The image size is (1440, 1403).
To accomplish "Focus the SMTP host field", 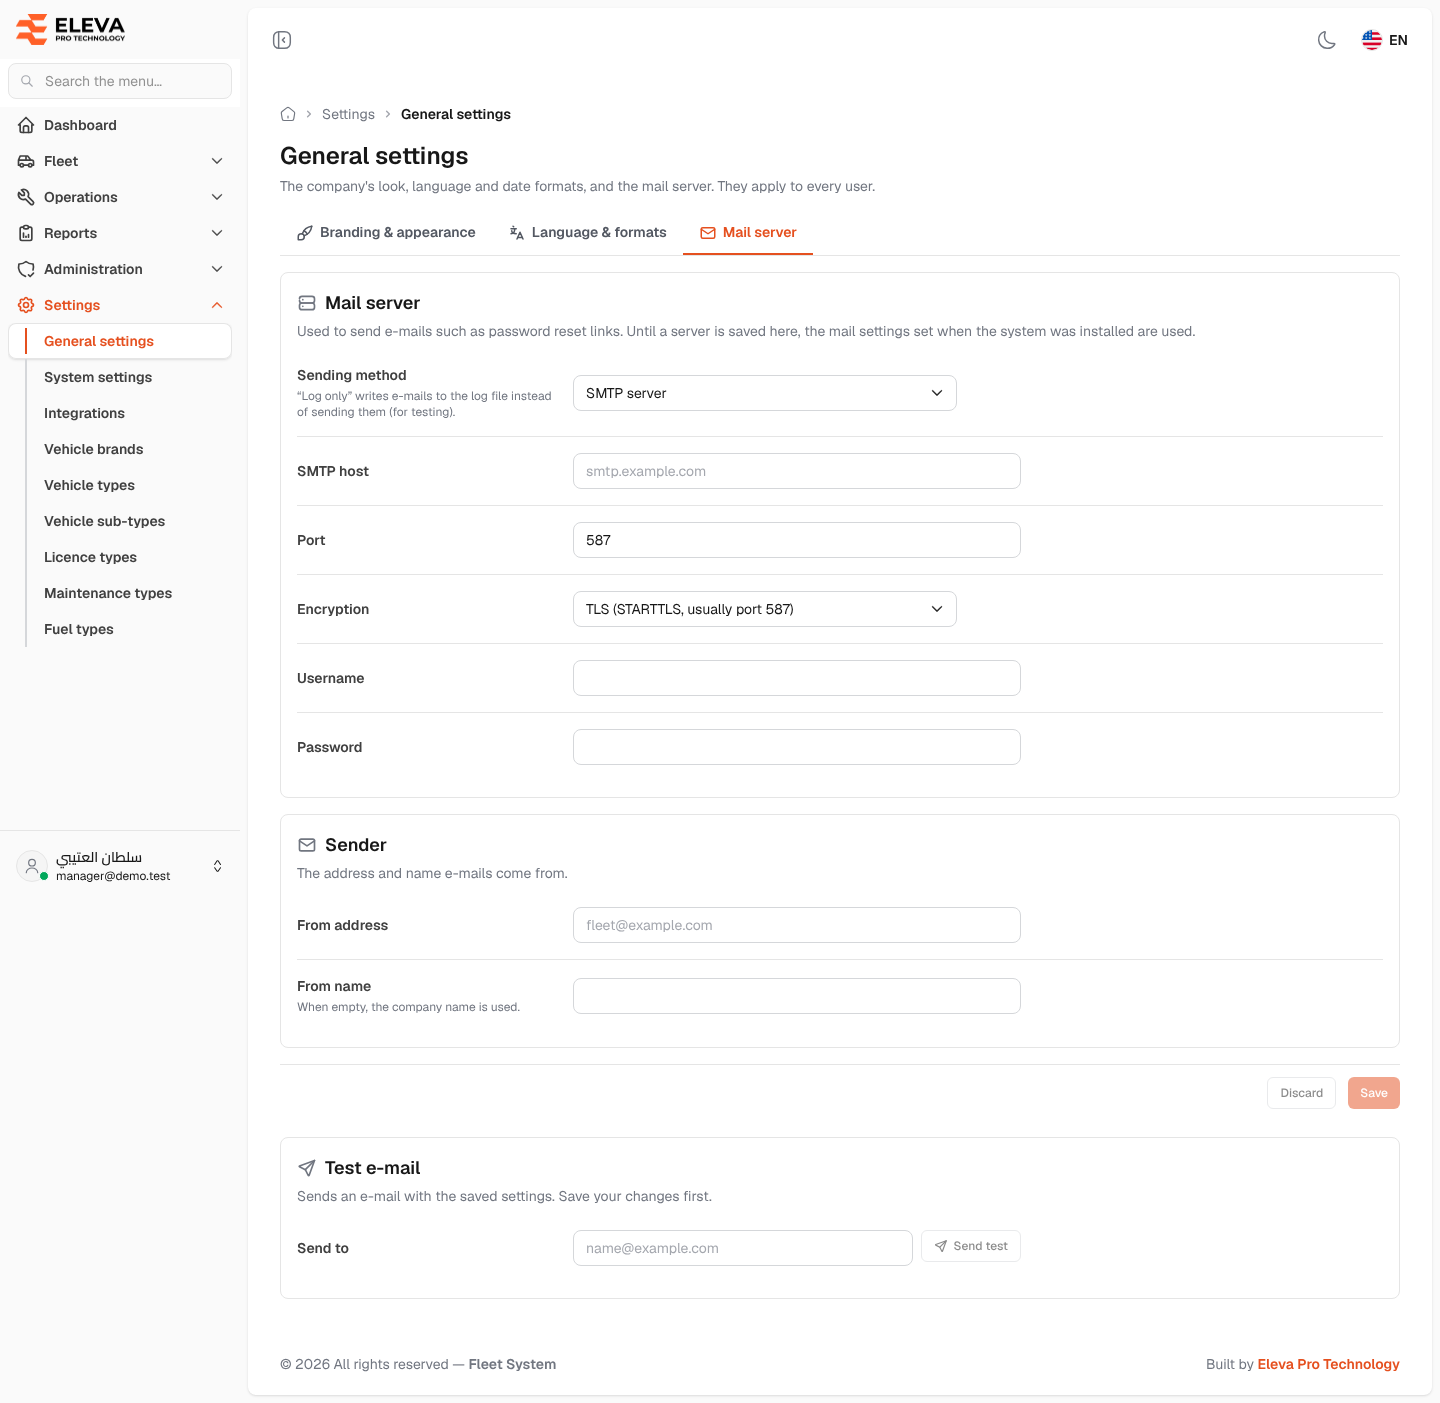I will 797,471.
